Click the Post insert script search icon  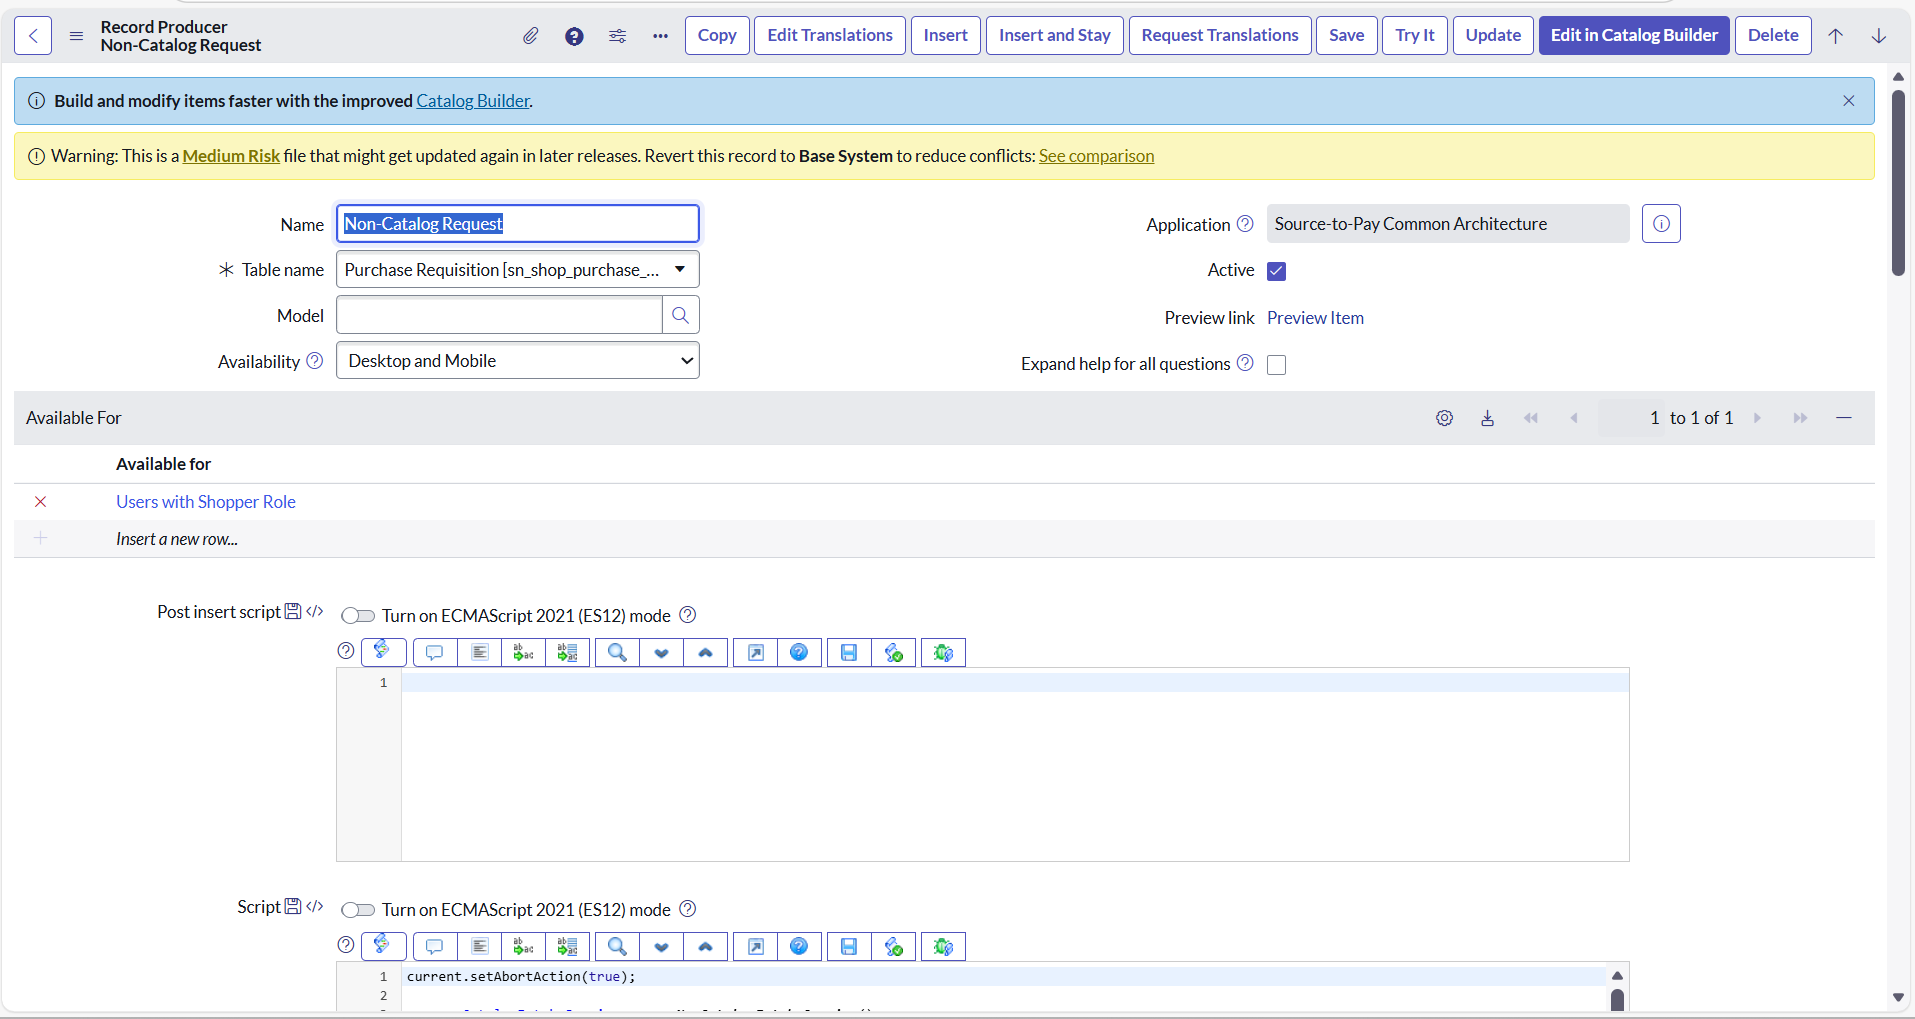click(617, 653)
